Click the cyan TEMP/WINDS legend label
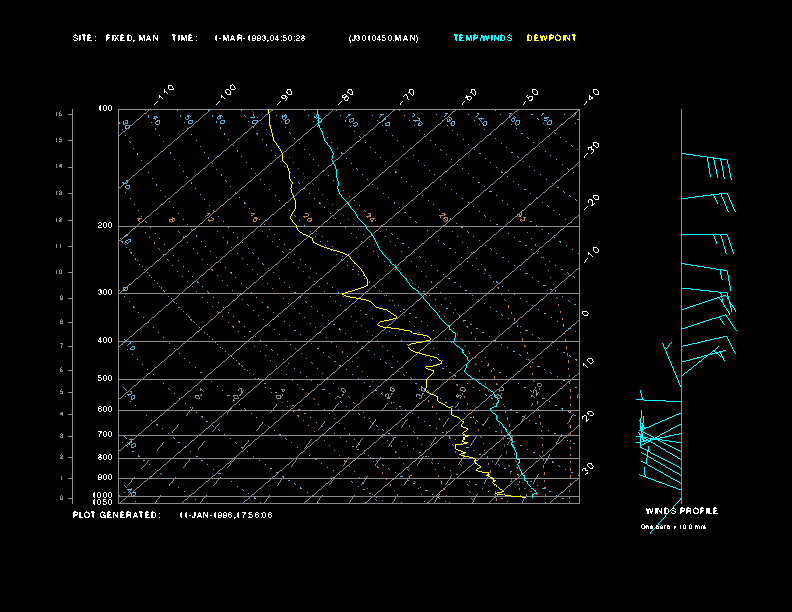Viewport: 792px width, 612px height. pos(482,38)
